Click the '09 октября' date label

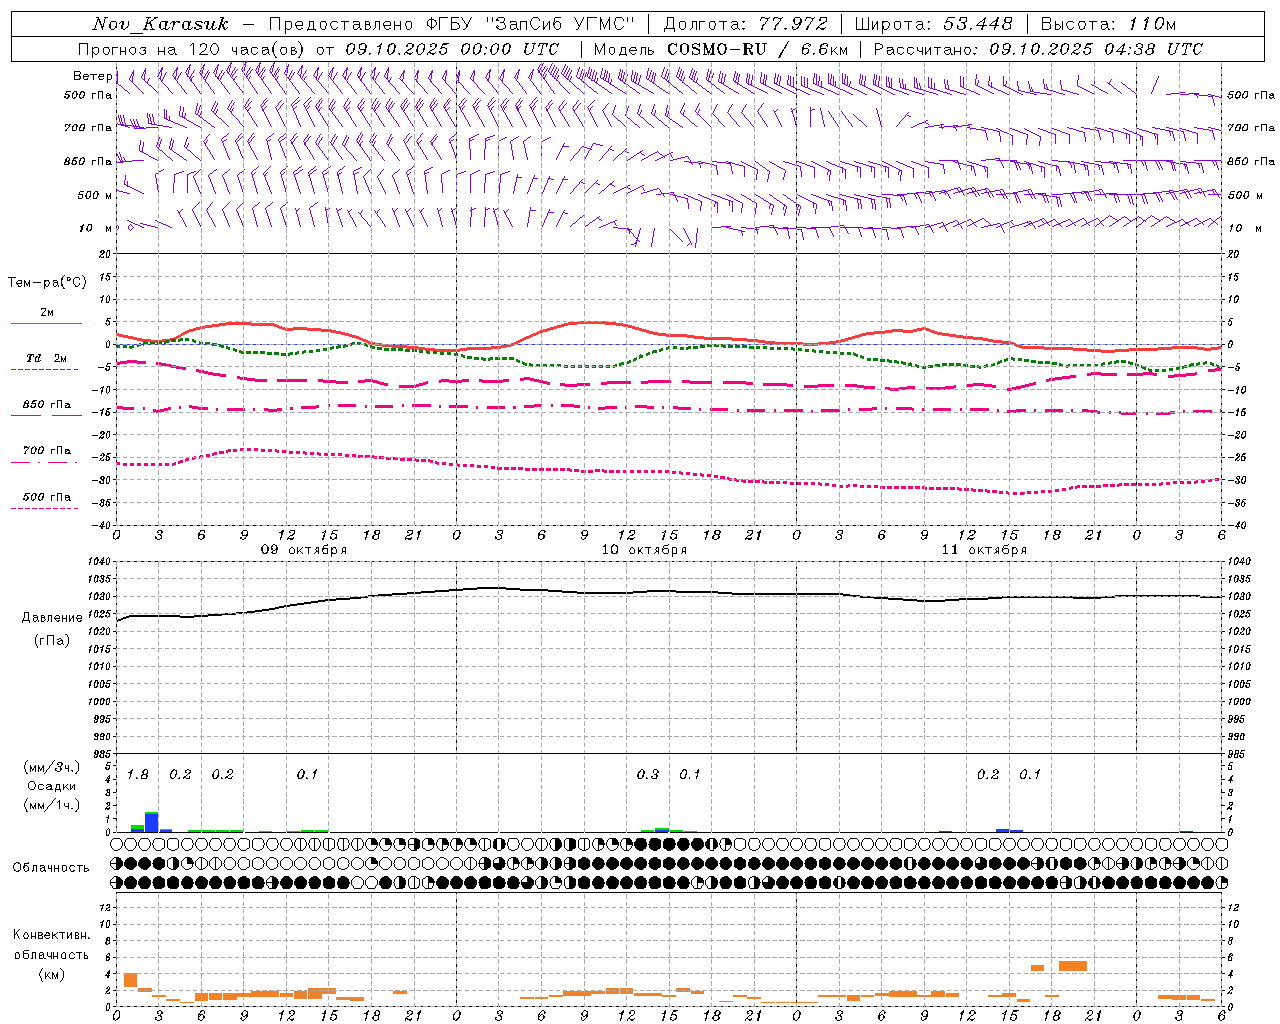(x=304, y=550)
